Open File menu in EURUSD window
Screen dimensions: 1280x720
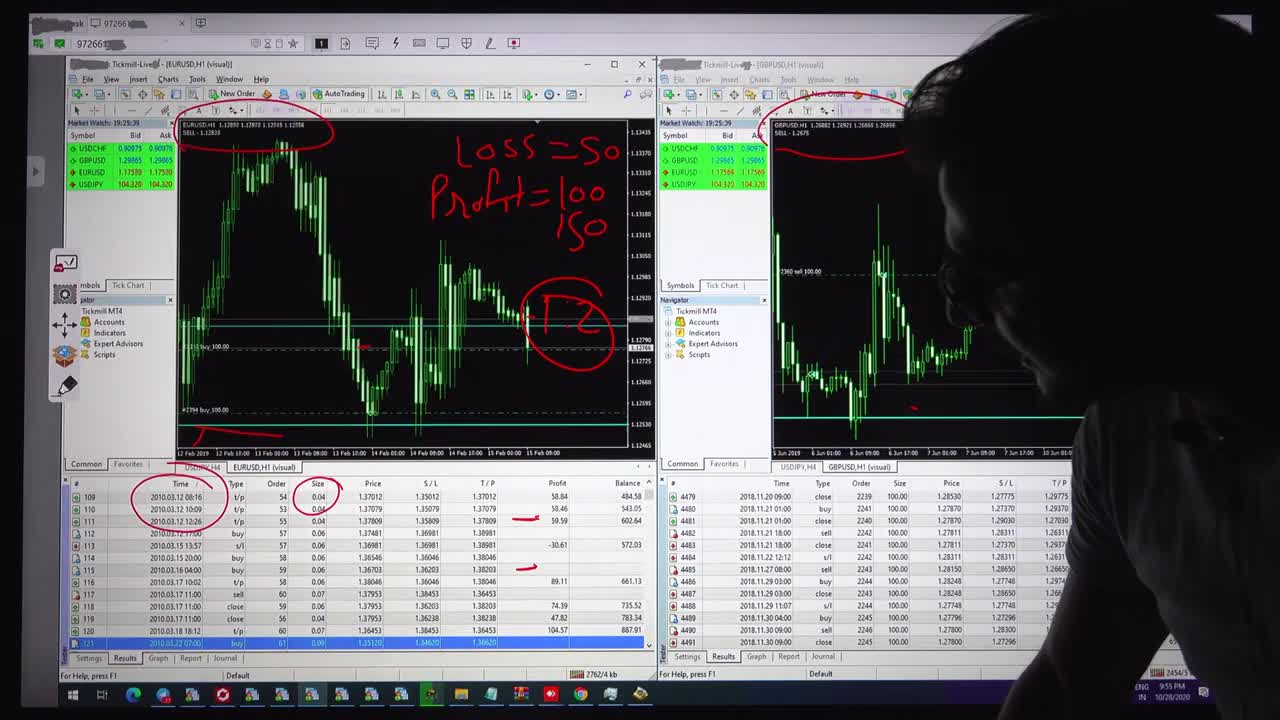tap(88, 79)
